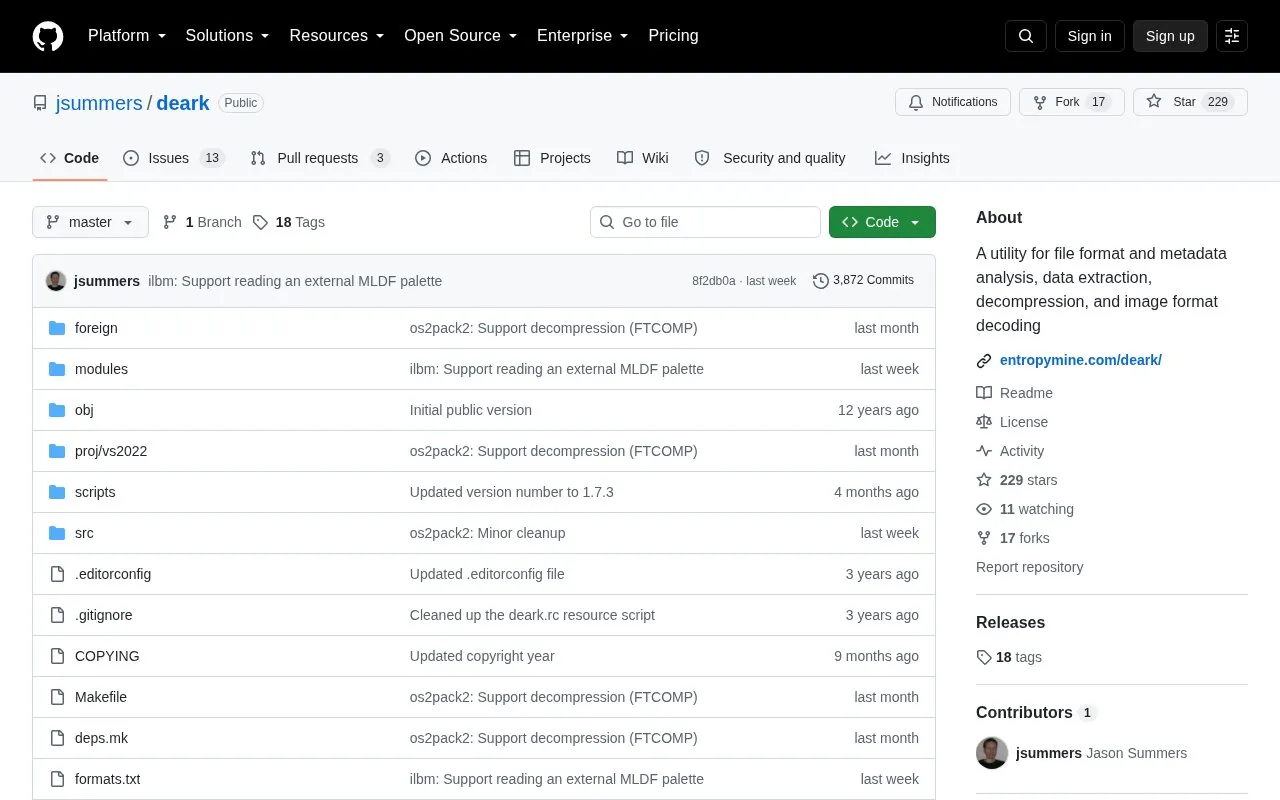This screenshot has width=1280, height=800.
Task: Open the 3,872 Commits link
Action: (x=863, y=281)
